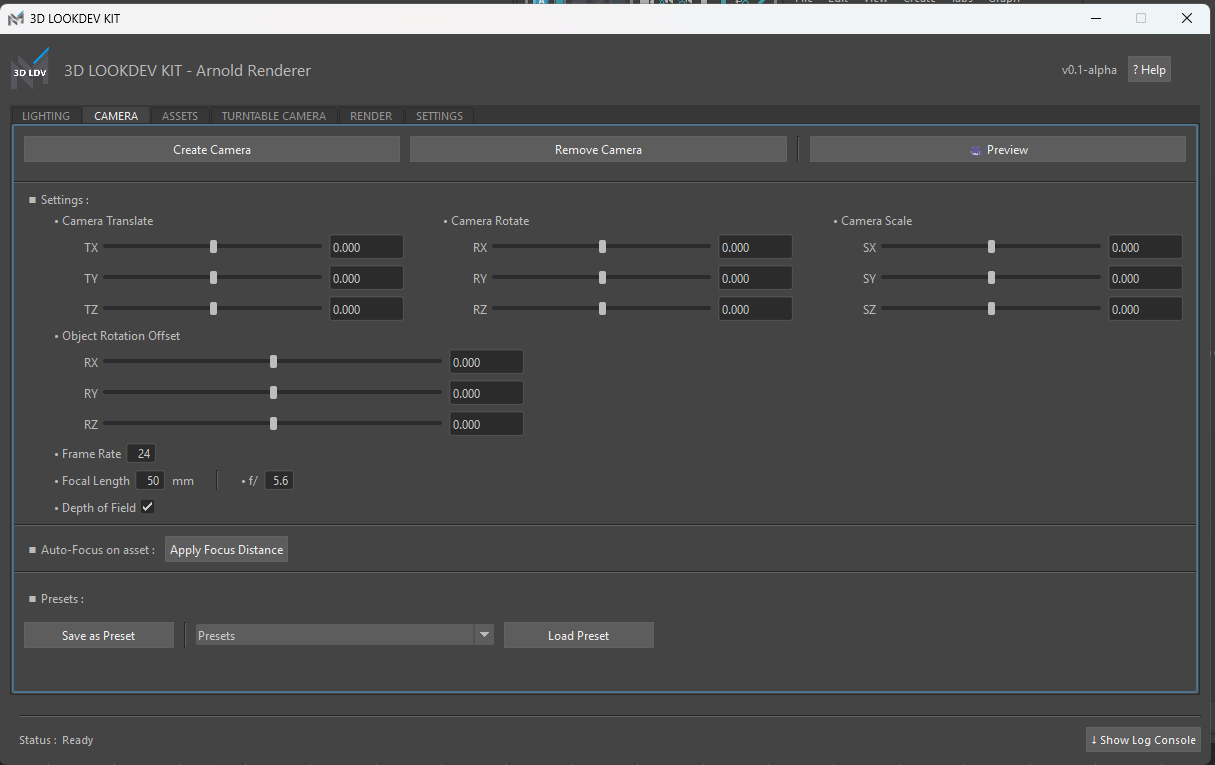Click the Camera Rotate RX slider handle
This screenshot has width=1215, height=765.
(x=603, y=247)
